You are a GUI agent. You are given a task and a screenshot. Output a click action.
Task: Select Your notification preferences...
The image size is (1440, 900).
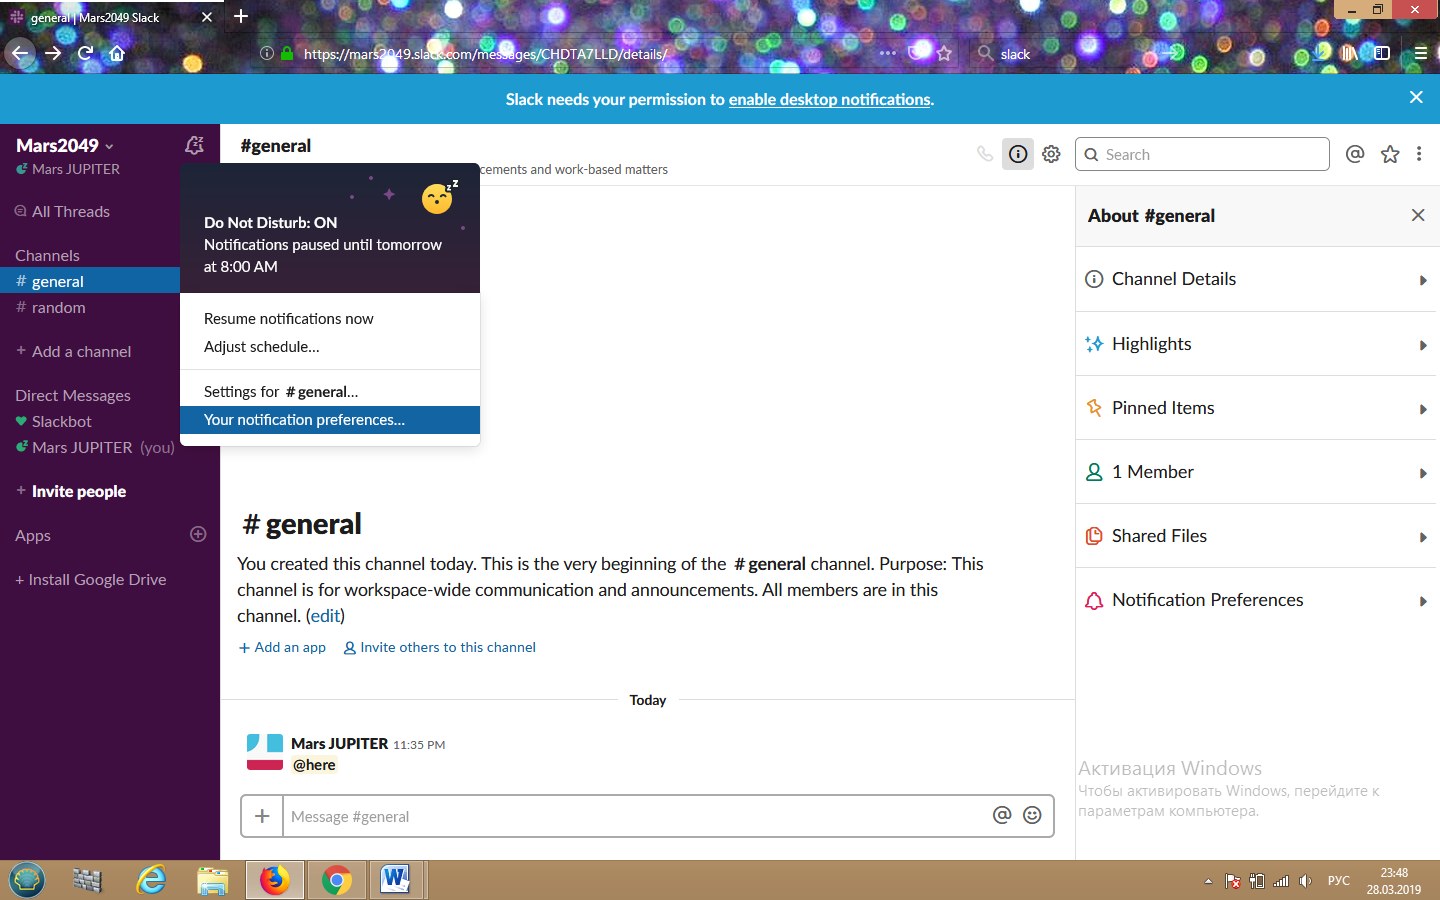[x=330, y=420]
